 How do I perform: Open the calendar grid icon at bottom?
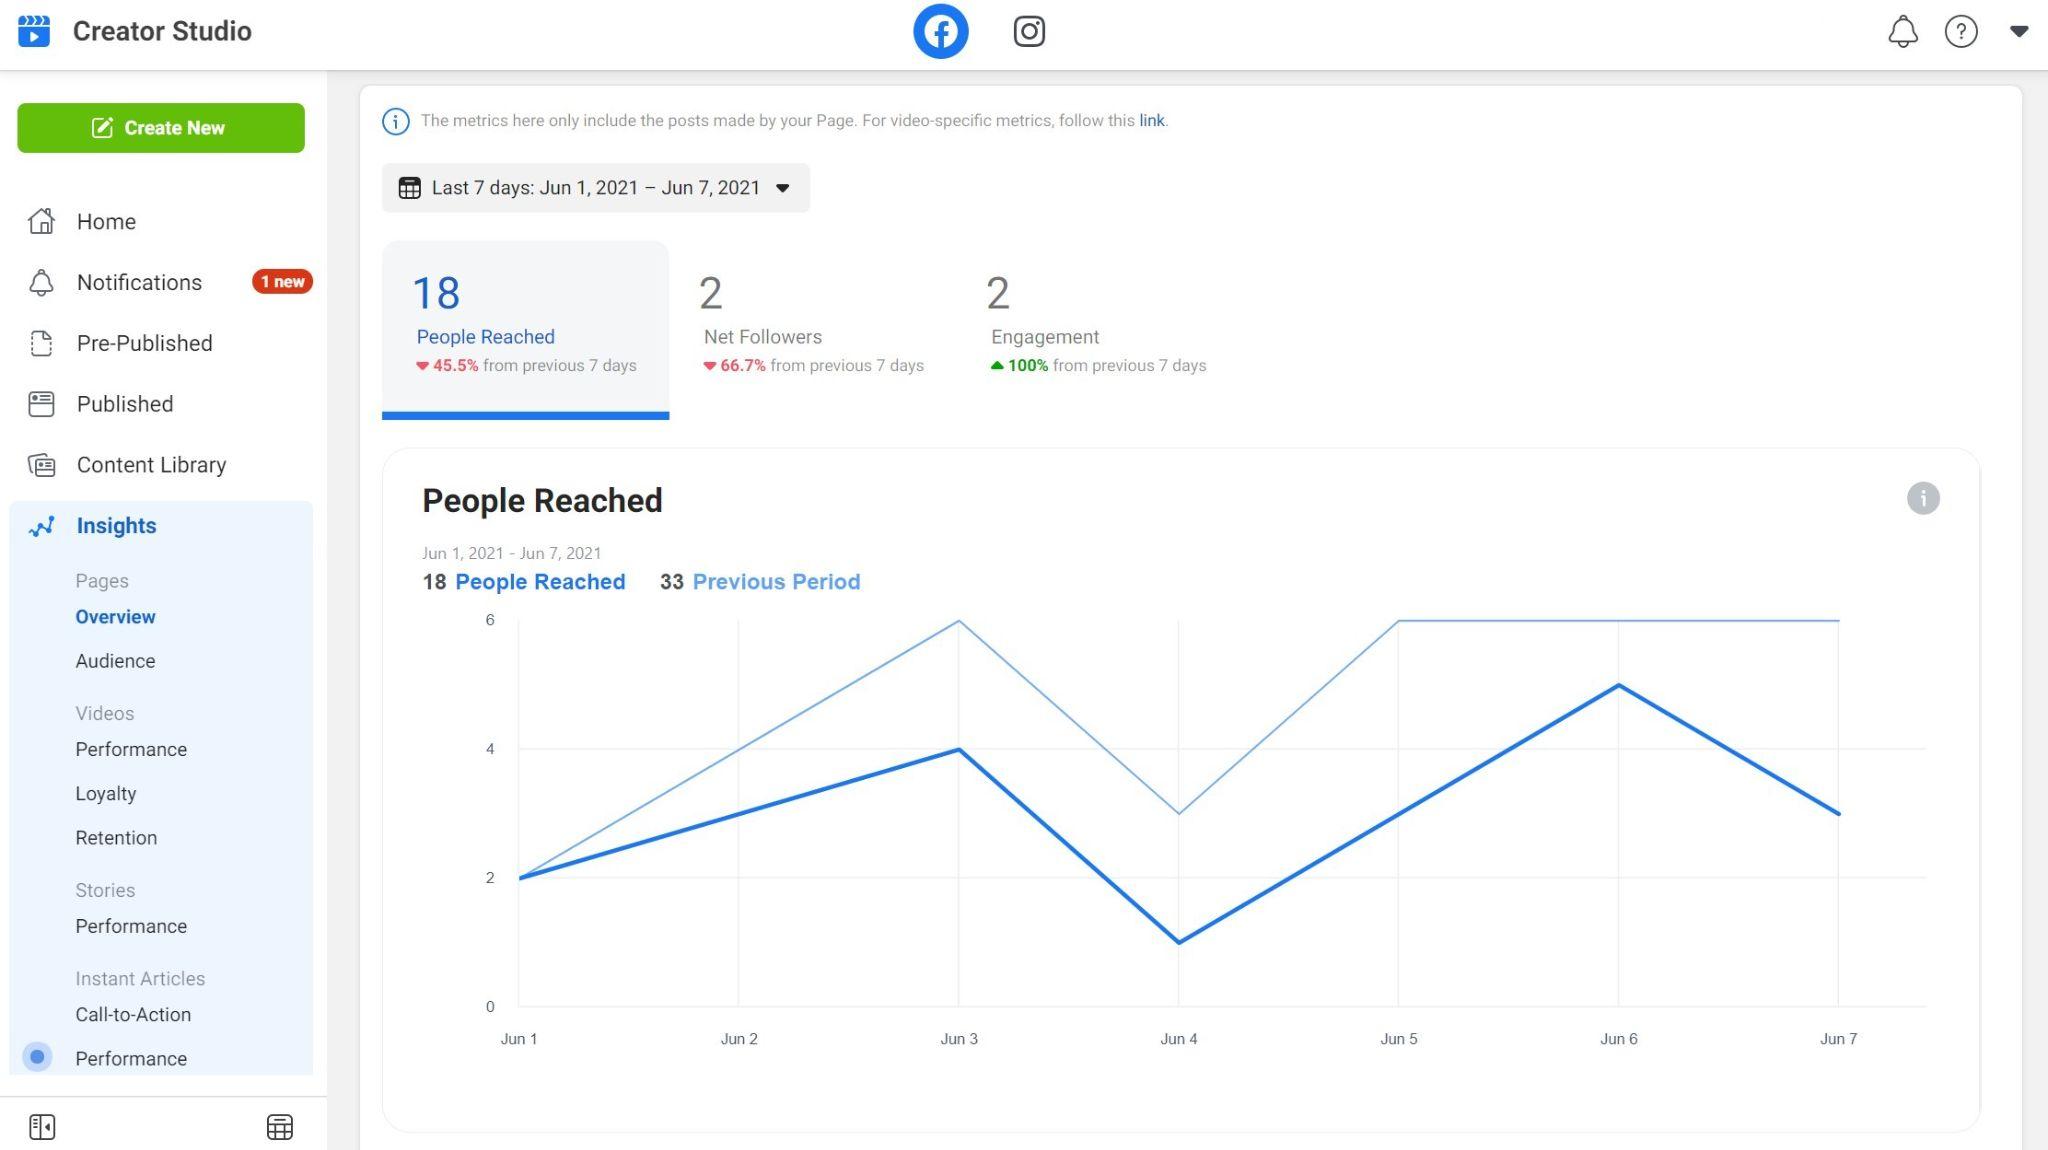[x=280, y=1126]
